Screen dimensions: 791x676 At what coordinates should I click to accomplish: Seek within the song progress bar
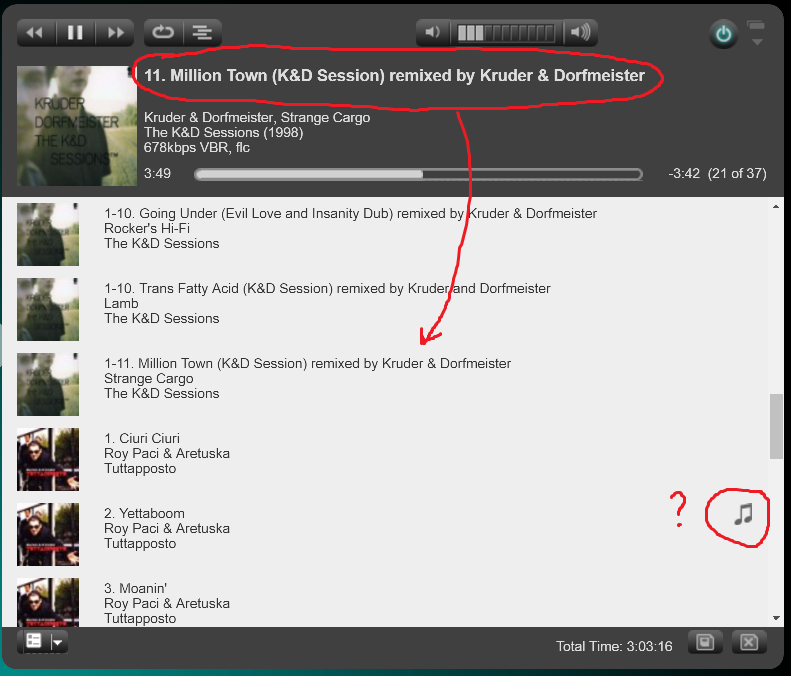[x=418, y=174]
